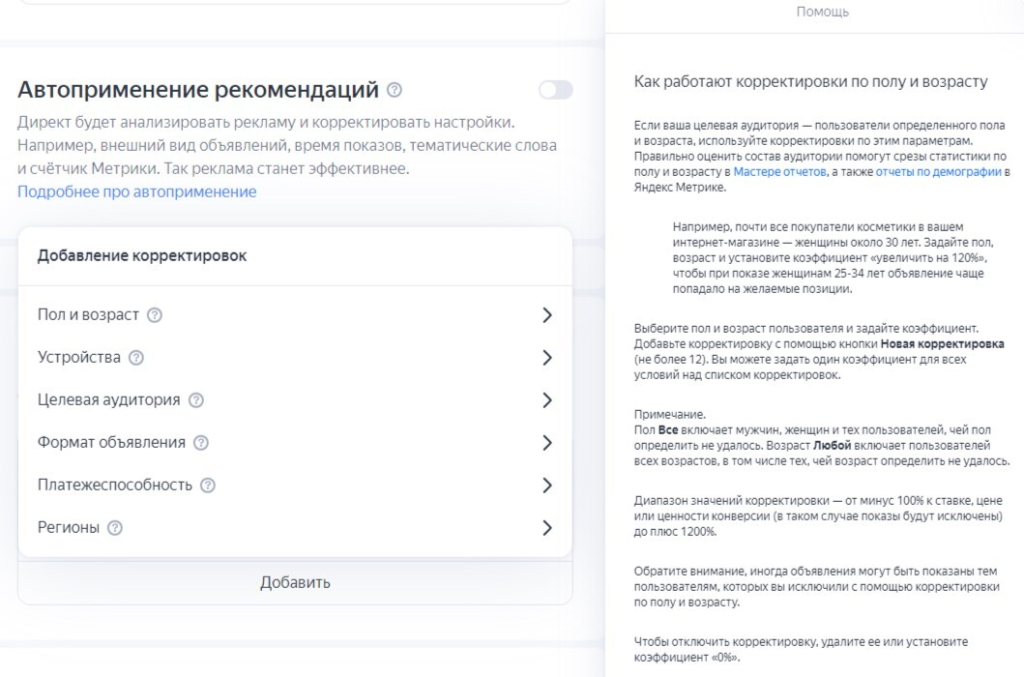Viewport: 1024px width, 677px height.
Task: Expand the "Пол и возраст" adjustment row
Action: tap(547, 315)
